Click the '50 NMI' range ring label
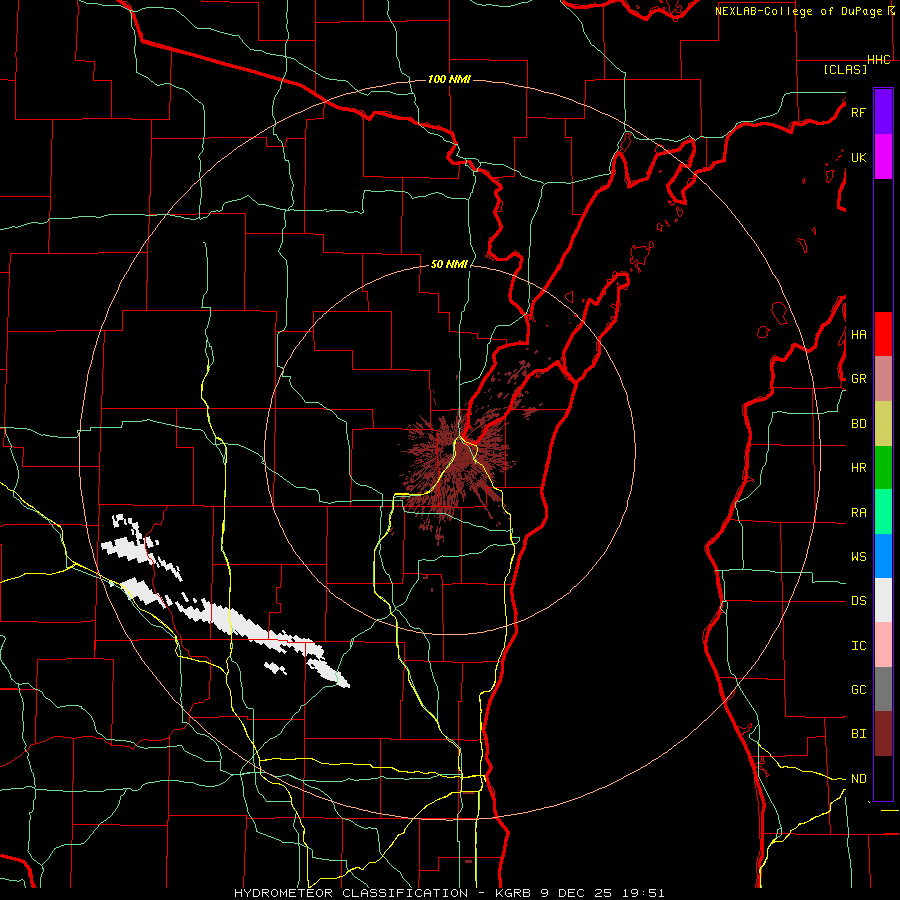 click(449, 264)
